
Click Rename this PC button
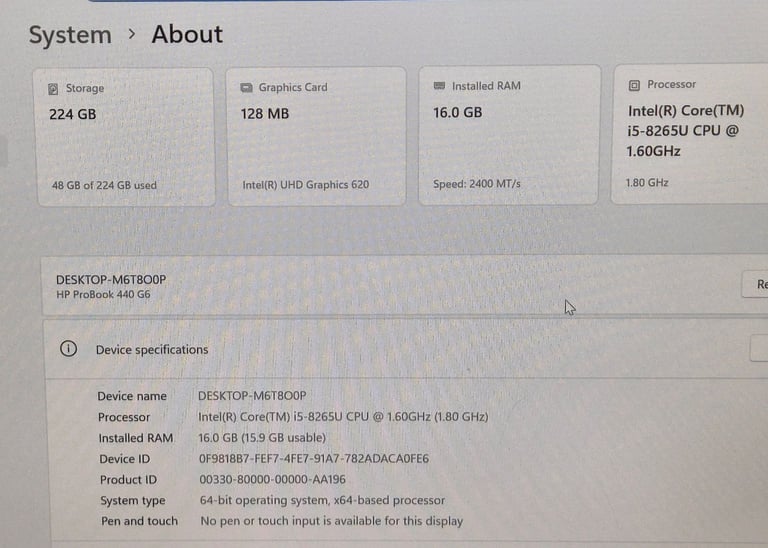click(x=756, y=284)
